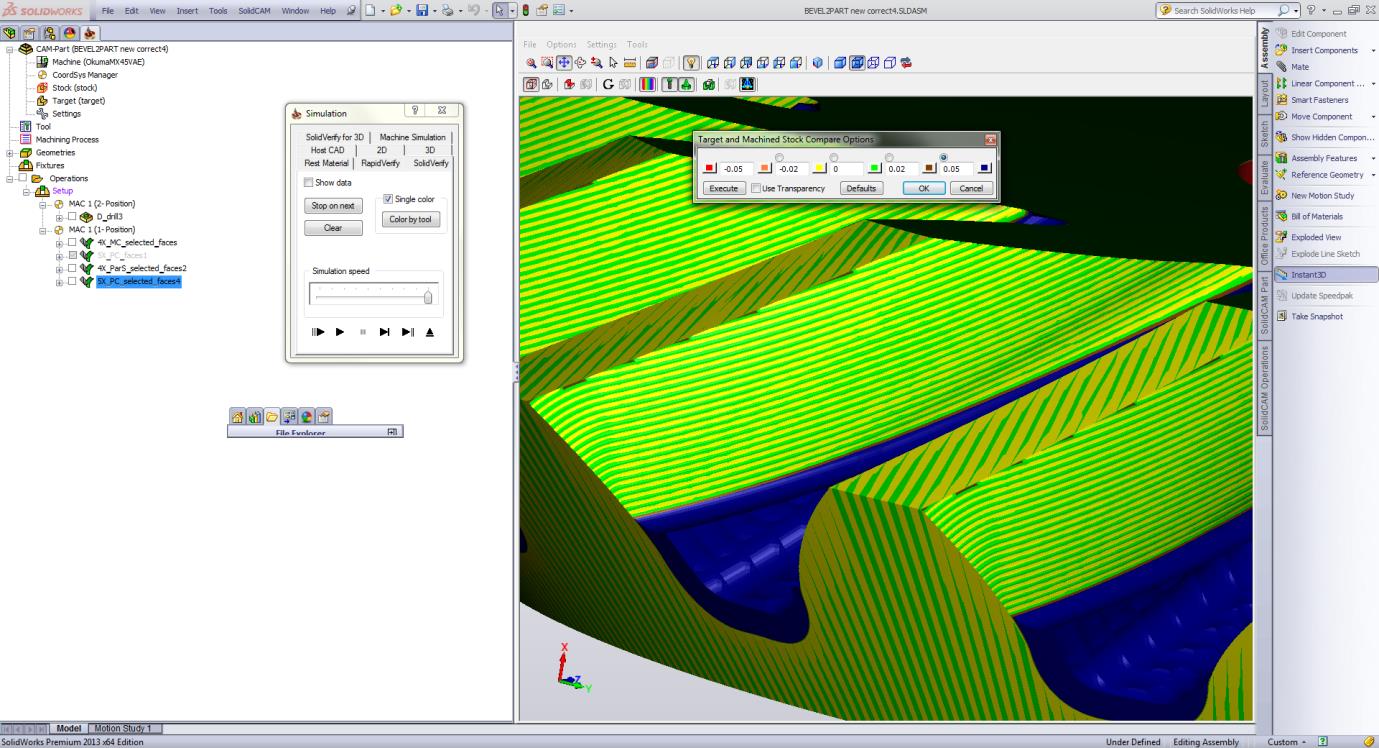The image size is (1379, 748).
Task: Open the Insert menu in SolidWorks
Action: click(x=187, y=10)
